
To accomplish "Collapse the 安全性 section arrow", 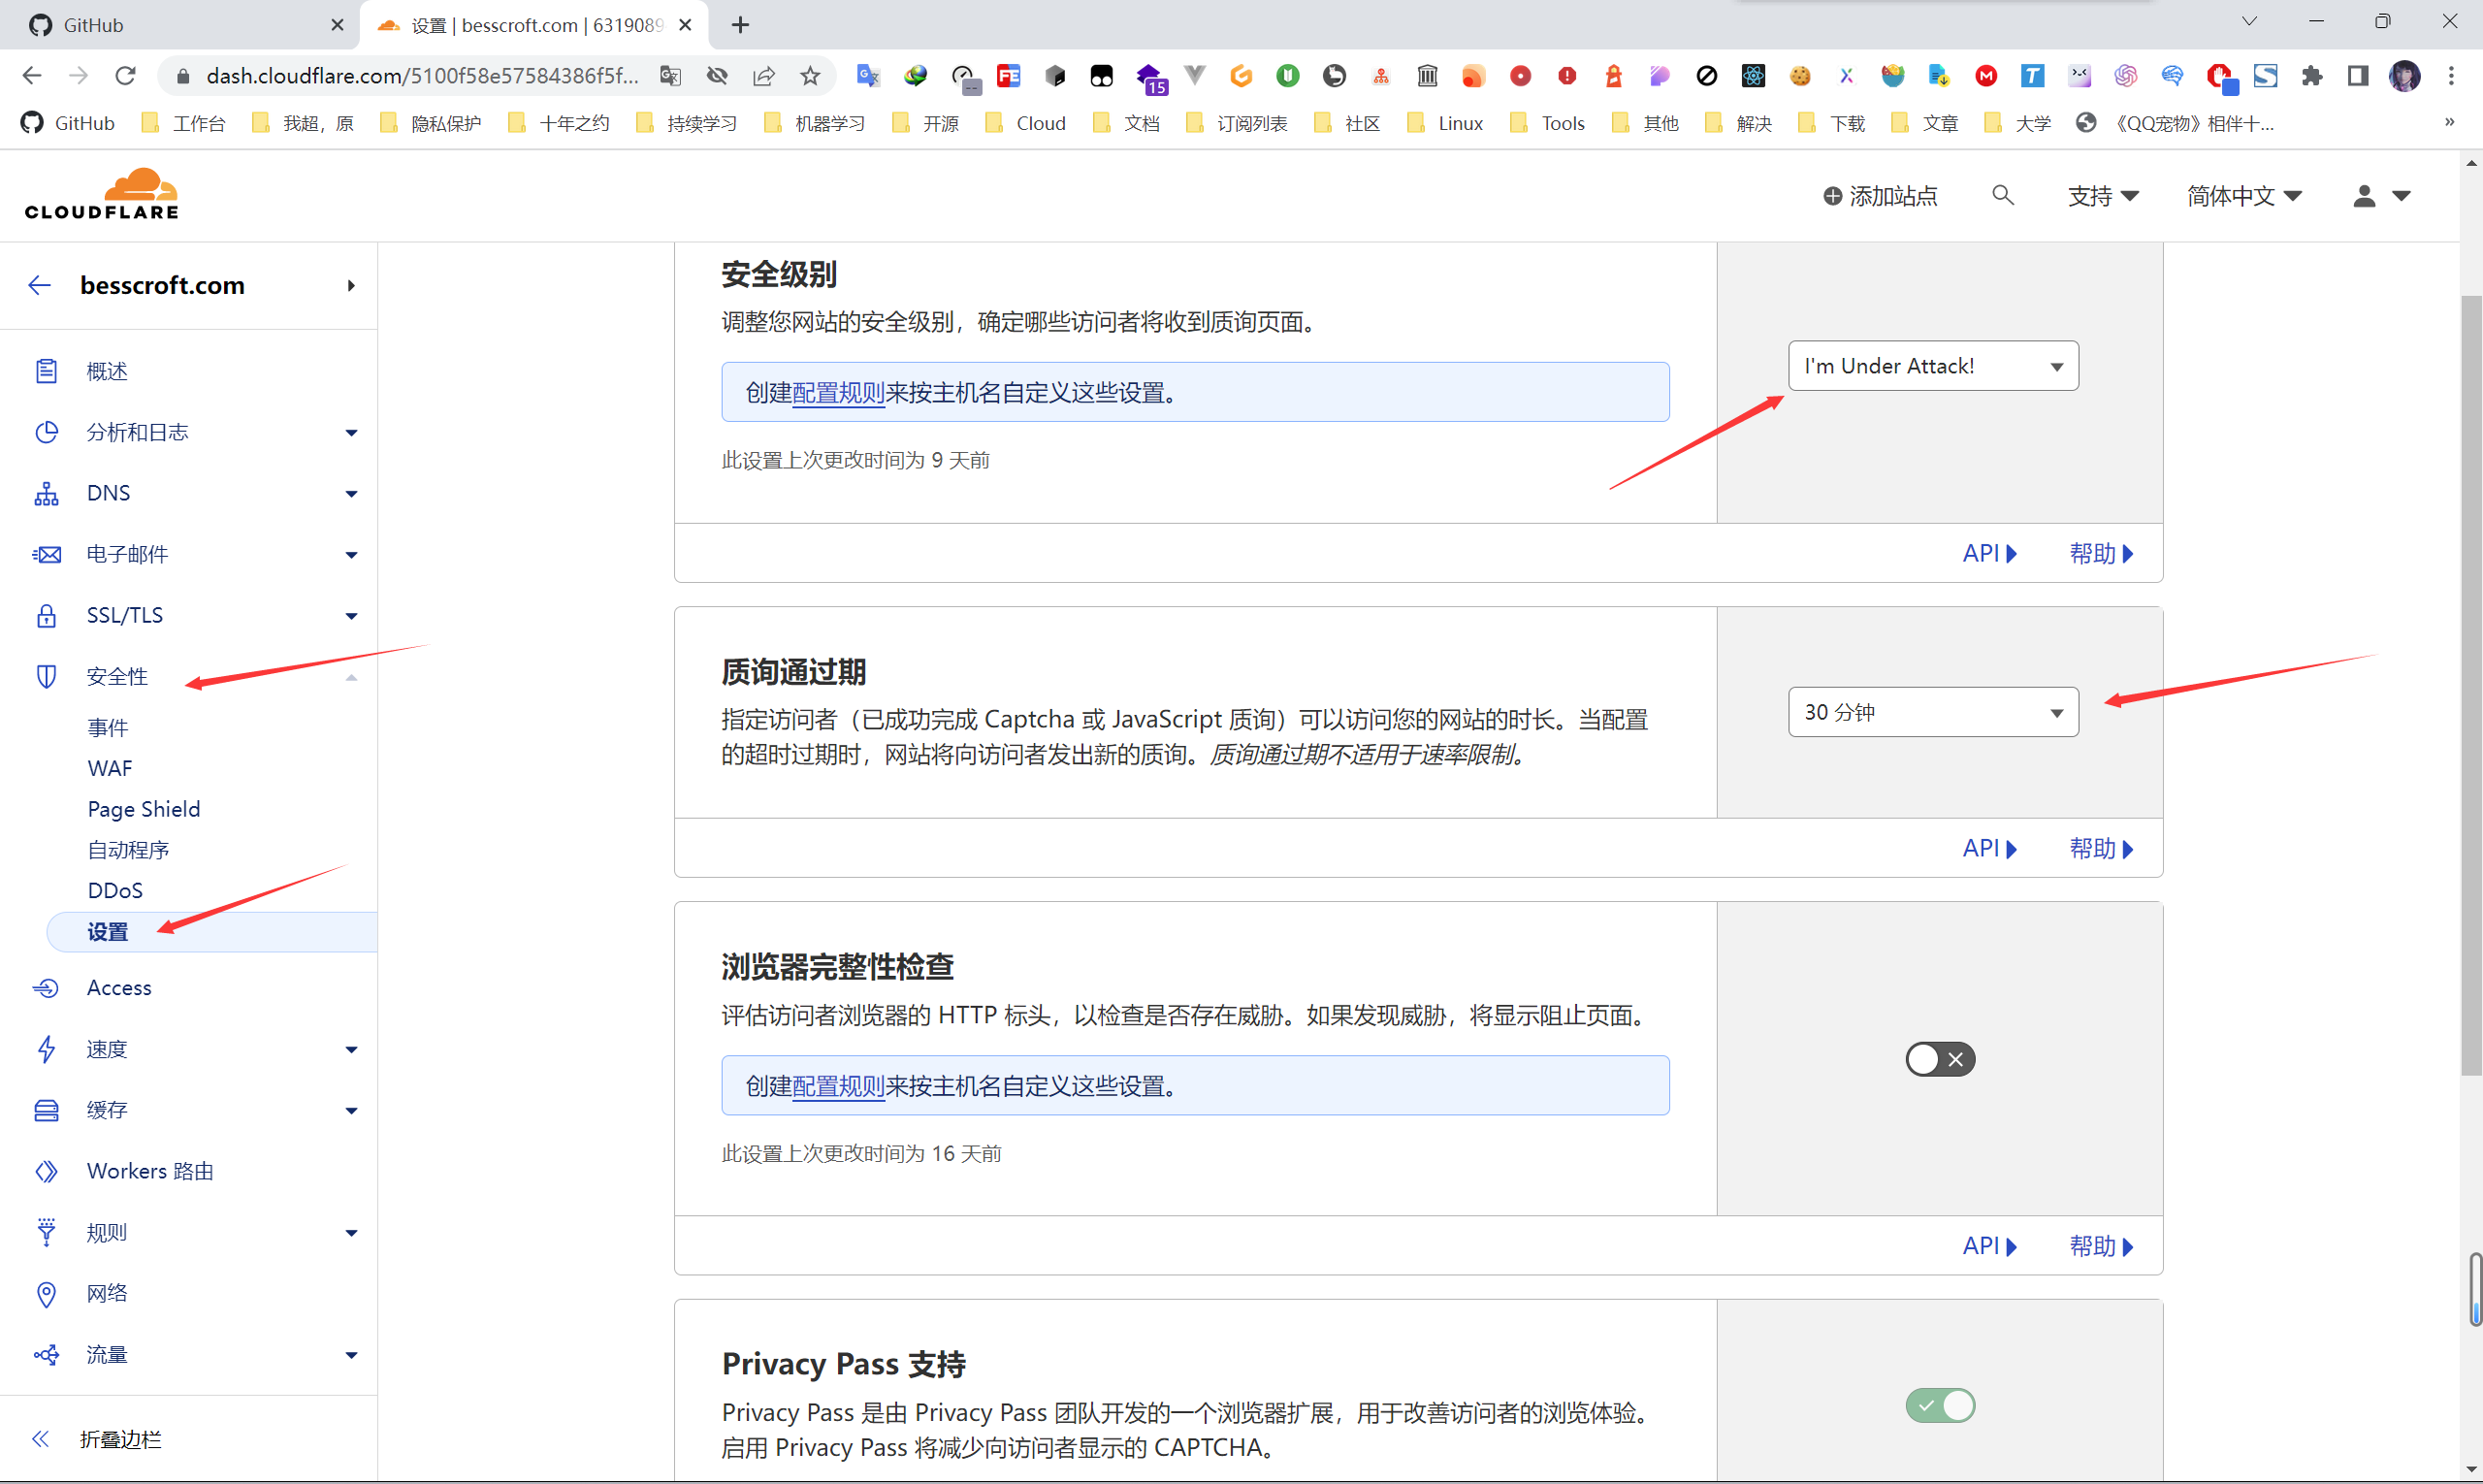I will pos(351,677).
